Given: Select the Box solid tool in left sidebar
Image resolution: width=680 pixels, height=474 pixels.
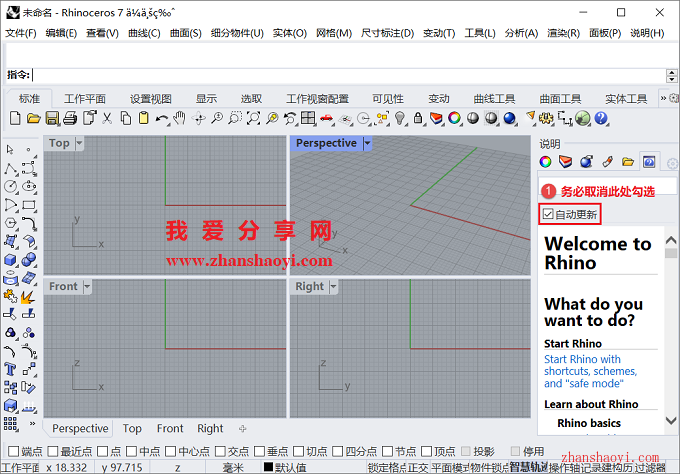Looking at the screenshot, I should pos(11,260).
